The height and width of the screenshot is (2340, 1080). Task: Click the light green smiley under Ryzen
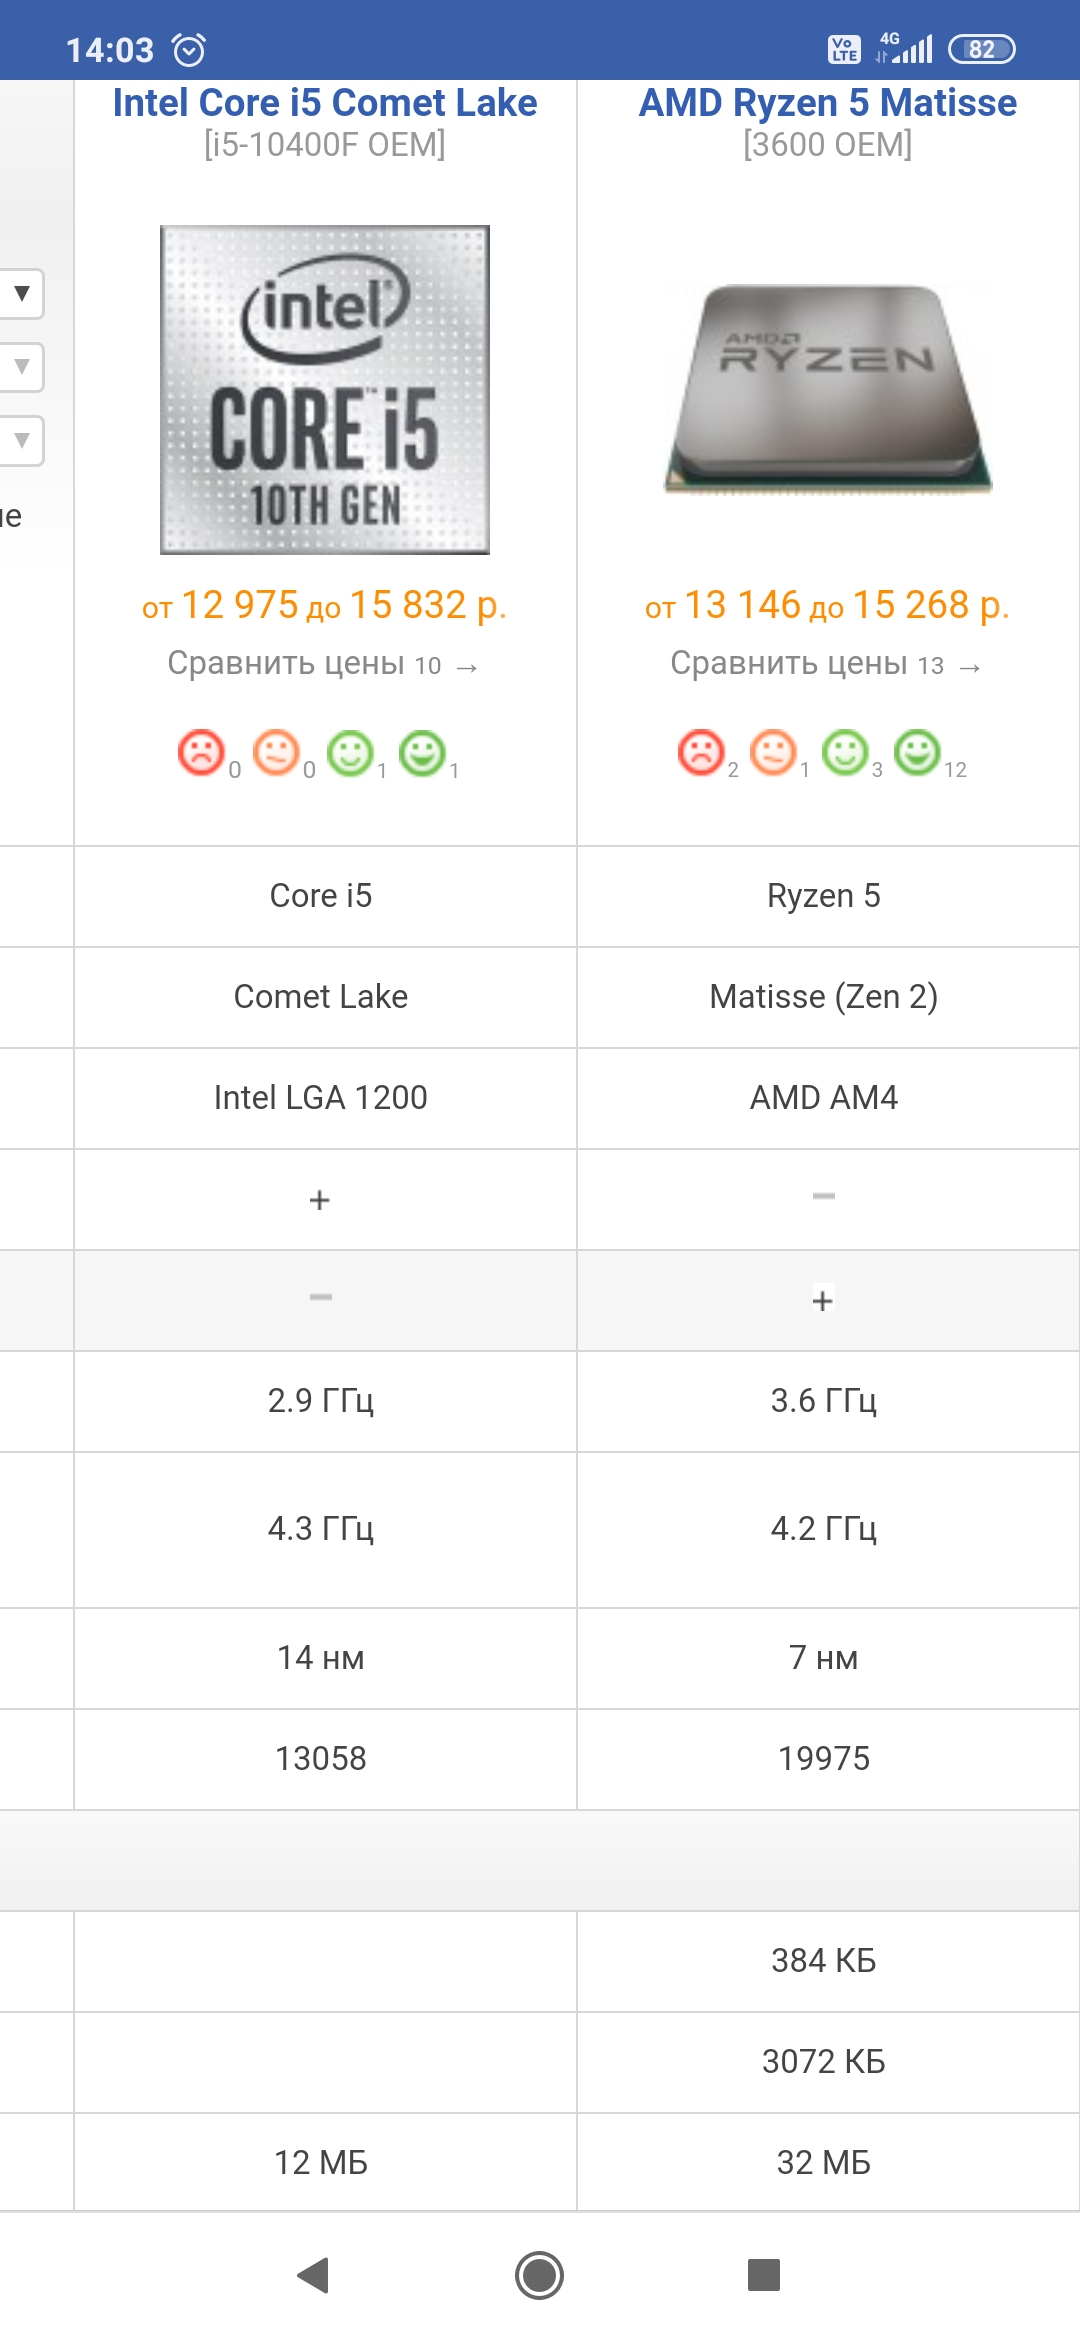pos(845,752)
